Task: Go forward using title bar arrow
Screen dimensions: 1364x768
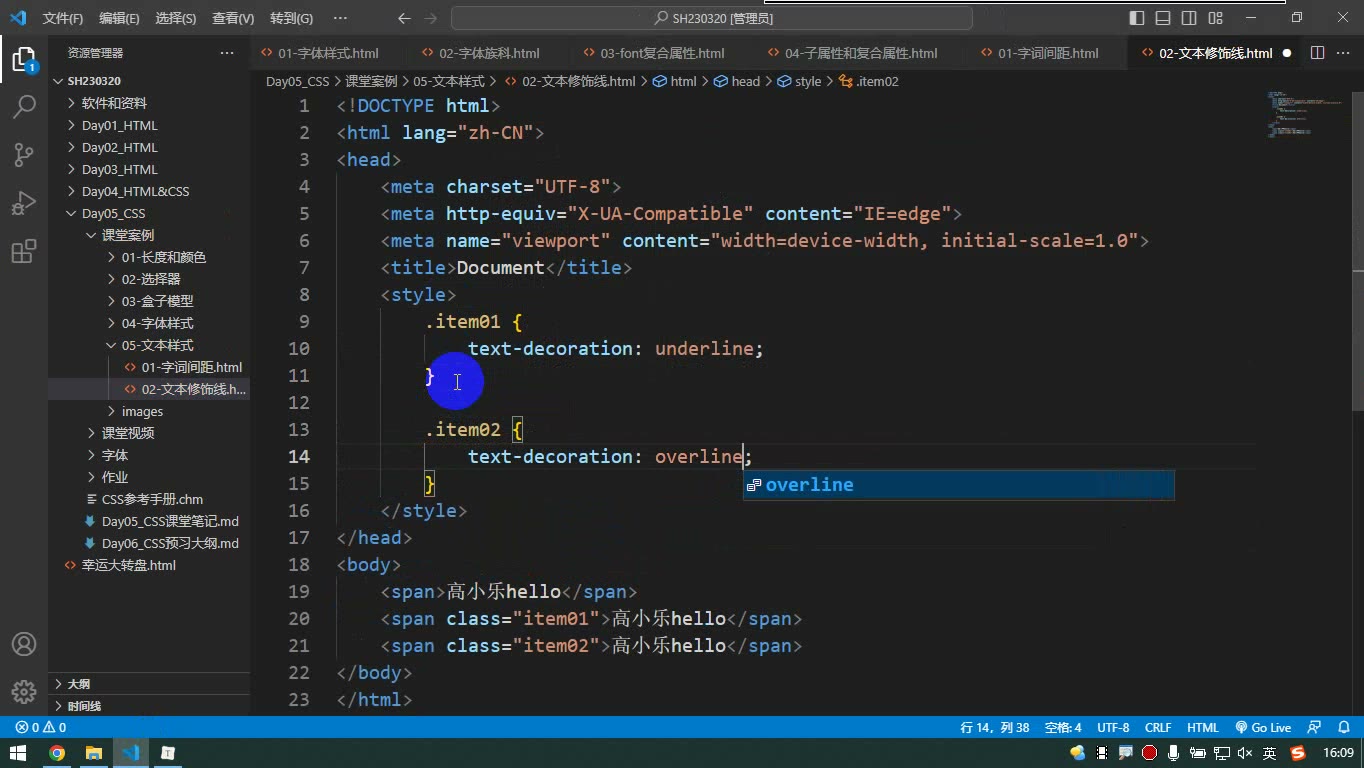Action: (x=430, y=18)
